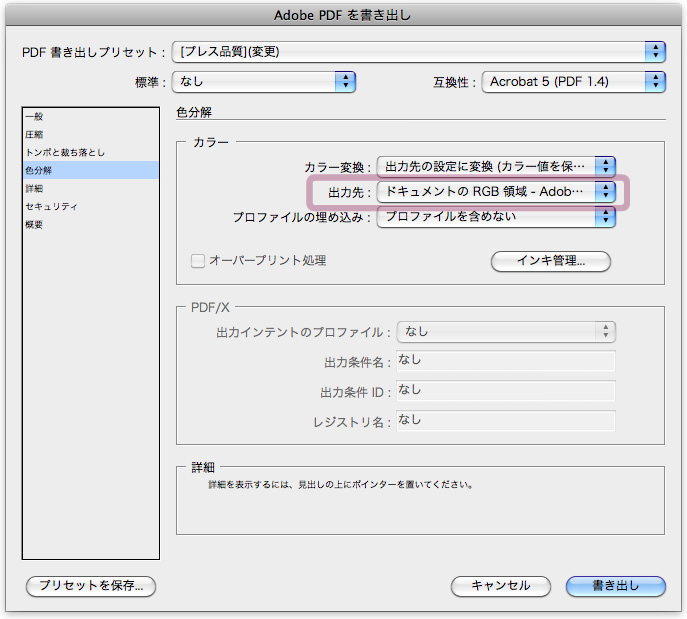Select 色分解 in the category list
Image resolution: width=687 pixels, height=619 pixels.
91,170
